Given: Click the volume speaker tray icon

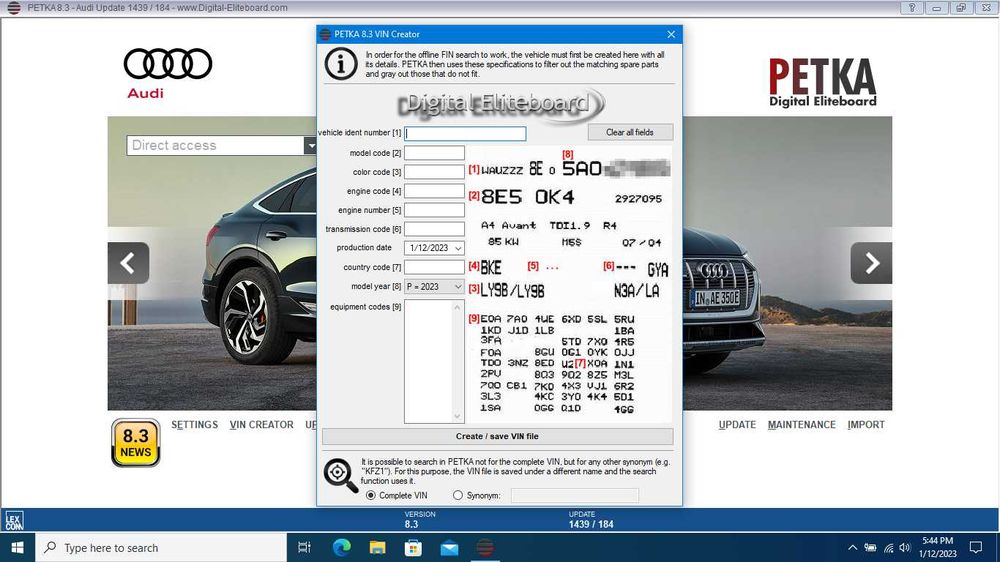Looking at the screenshot, I should coord(904,547).
